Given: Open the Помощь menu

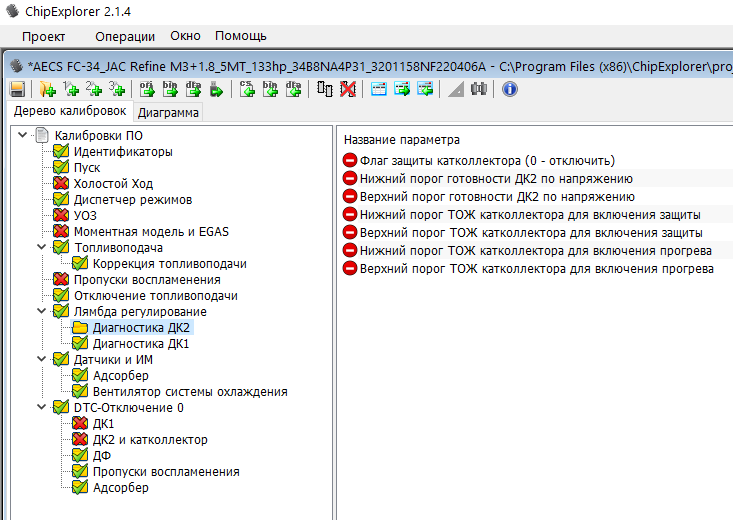Looking at the screenshot, I should (241, 36).
